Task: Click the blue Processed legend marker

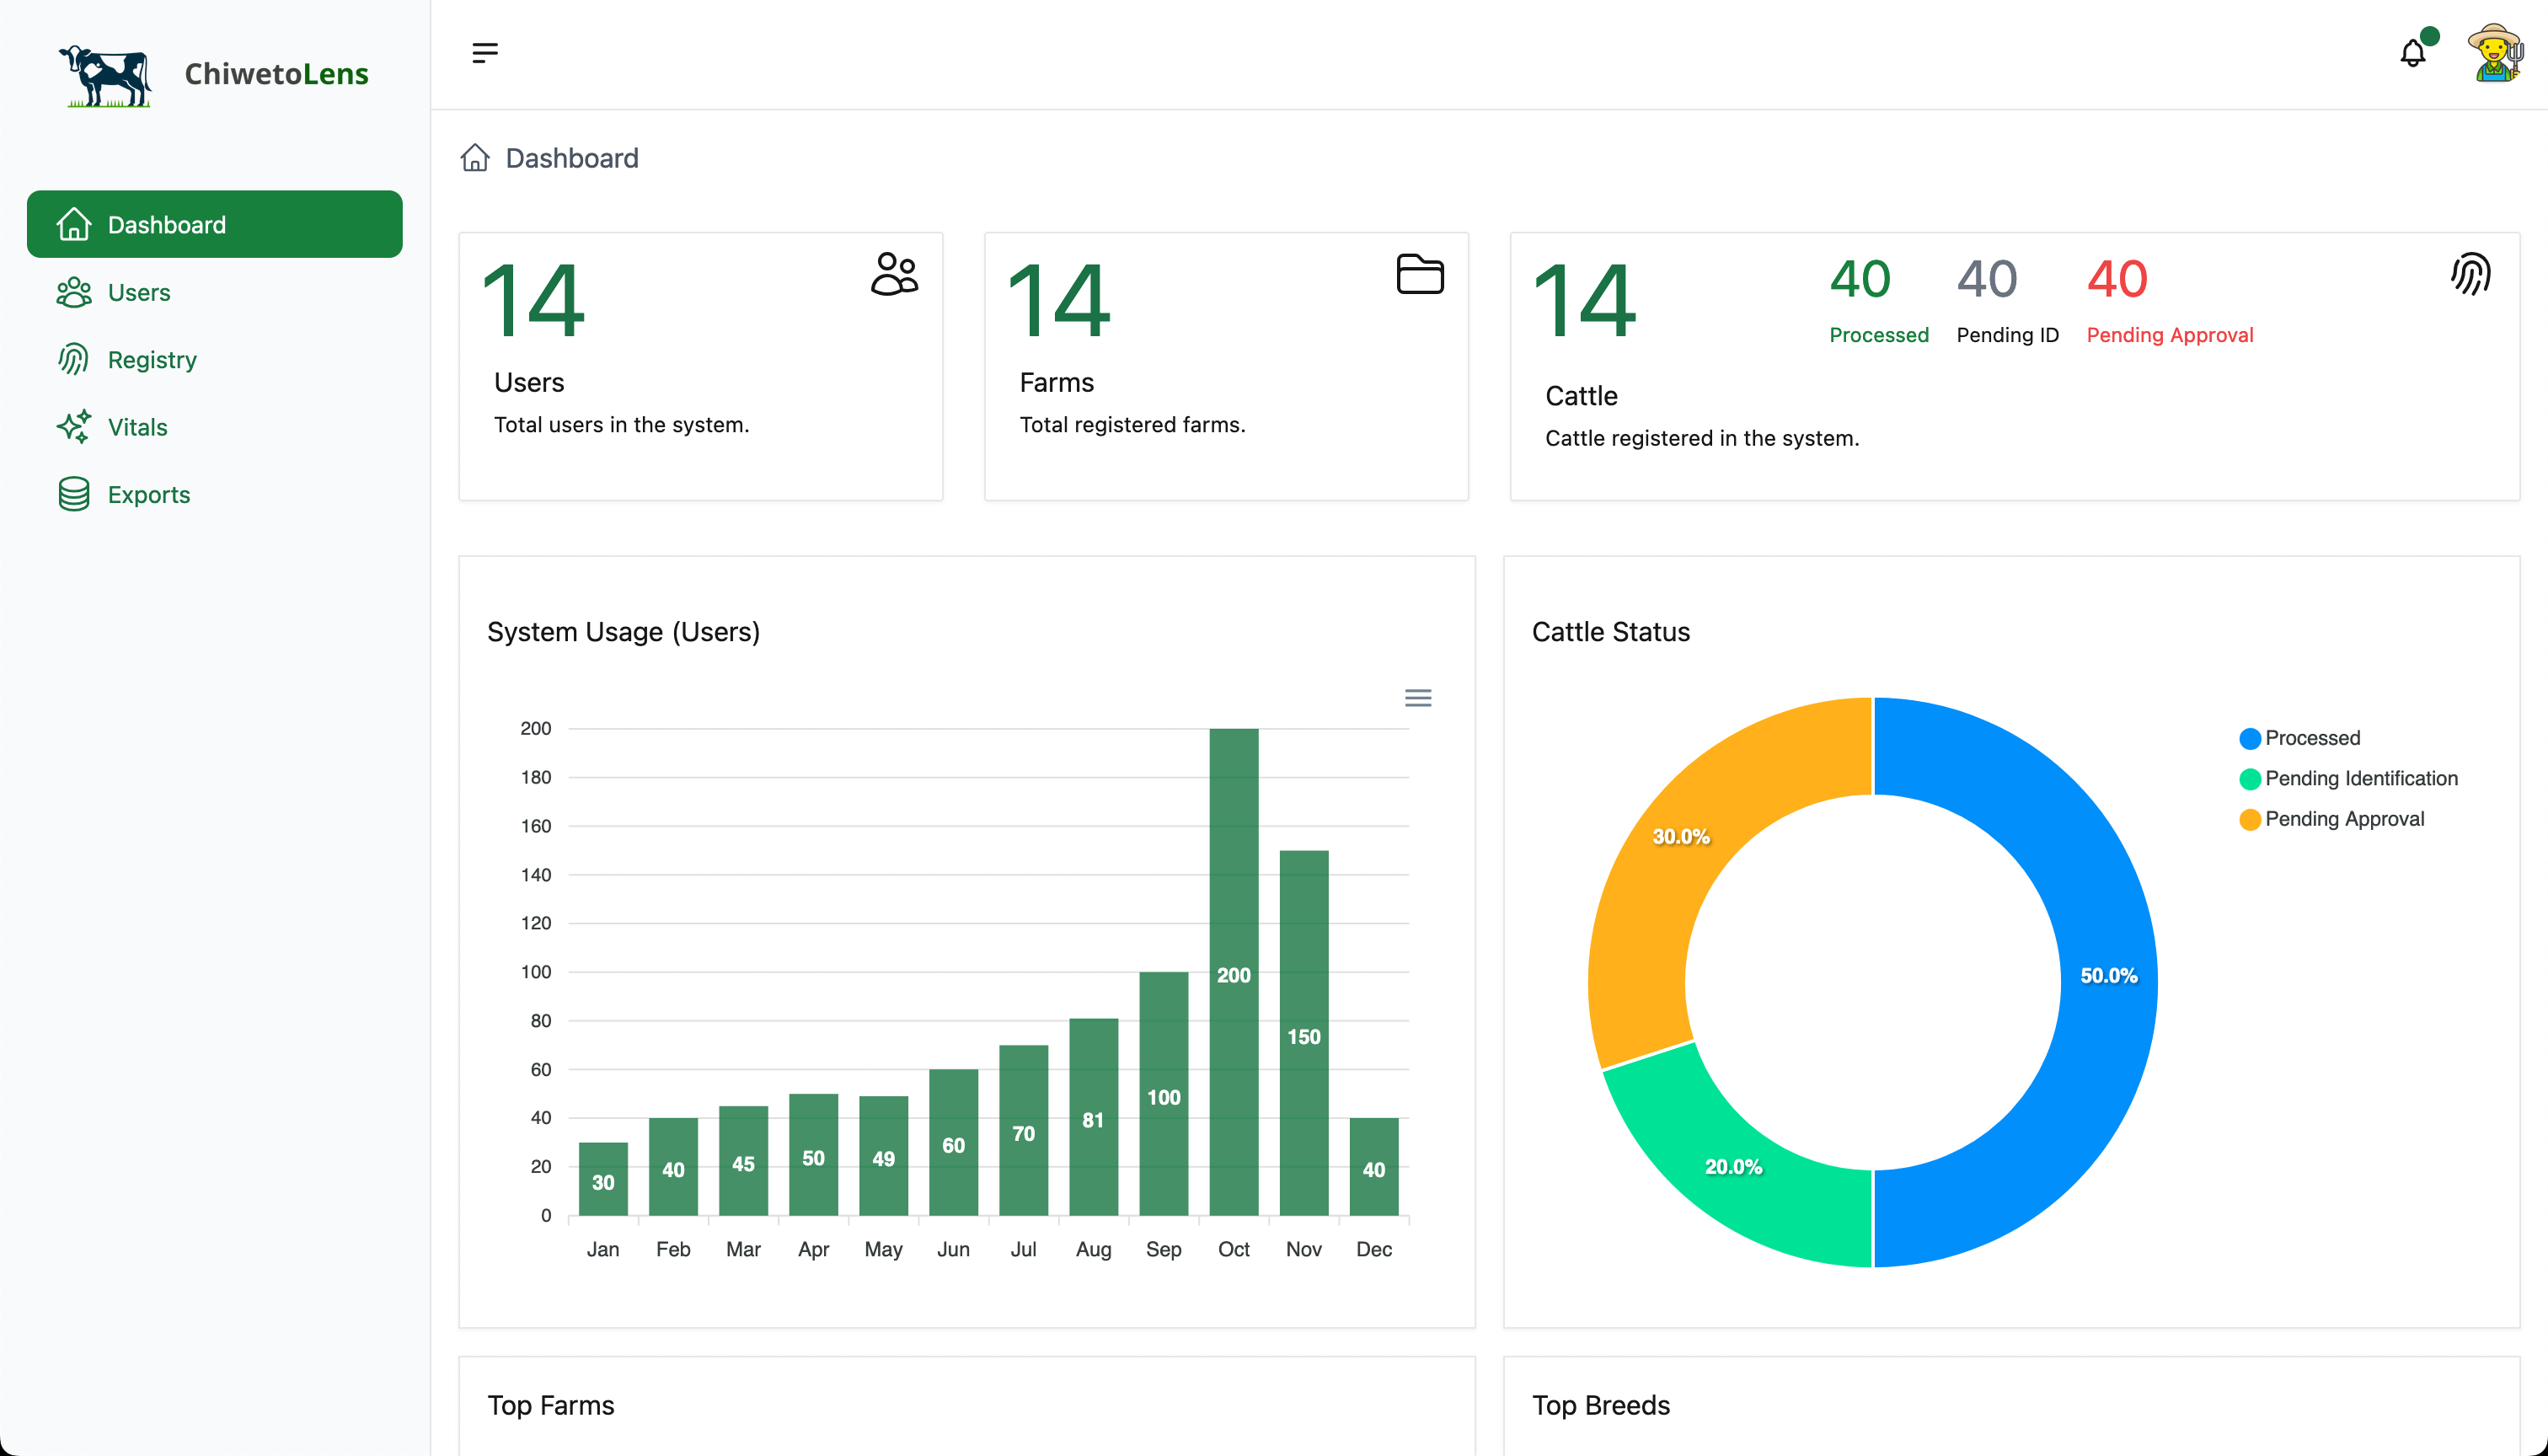Action: pos(2250,739)
